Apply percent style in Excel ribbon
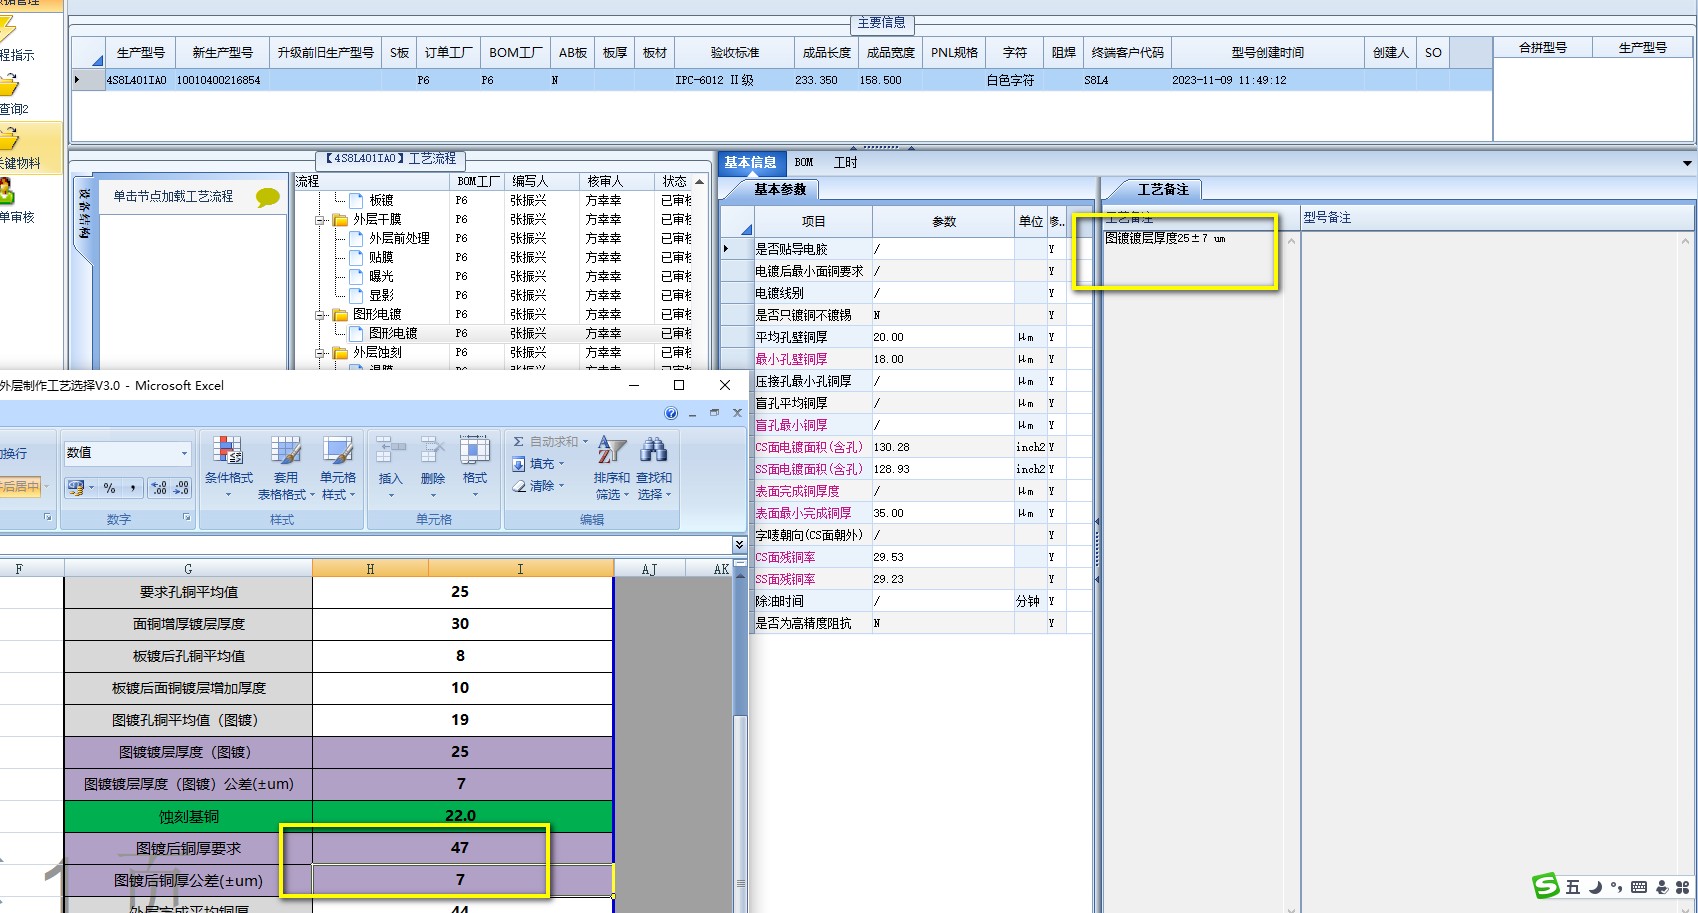Screen dimensions: 1698x913 109,488
